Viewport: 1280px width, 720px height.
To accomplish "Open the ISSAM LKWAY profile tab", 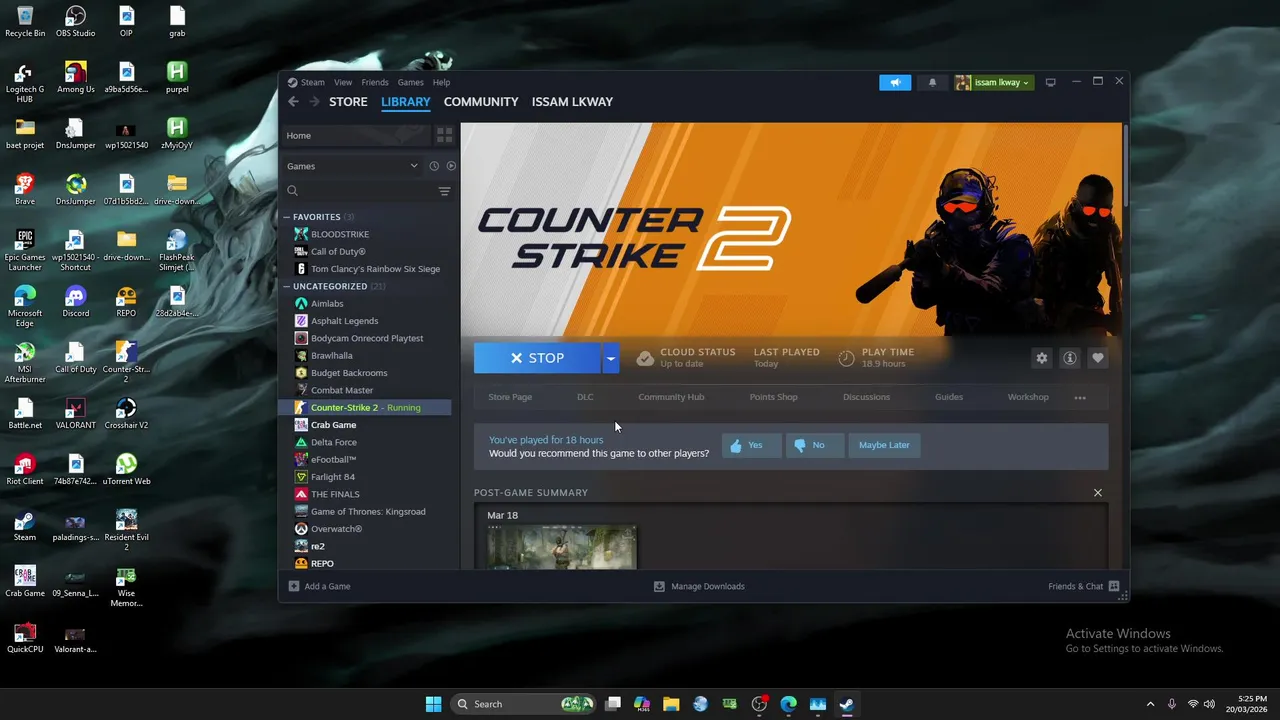I will pyautogui.click(x=572, y=102).
